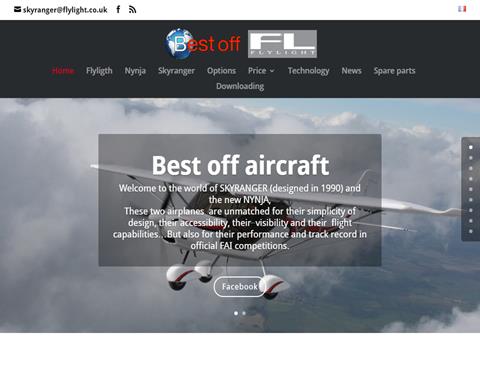Open the RSS feed icon
Screen dimensions: 480x384
click(132, 10)
